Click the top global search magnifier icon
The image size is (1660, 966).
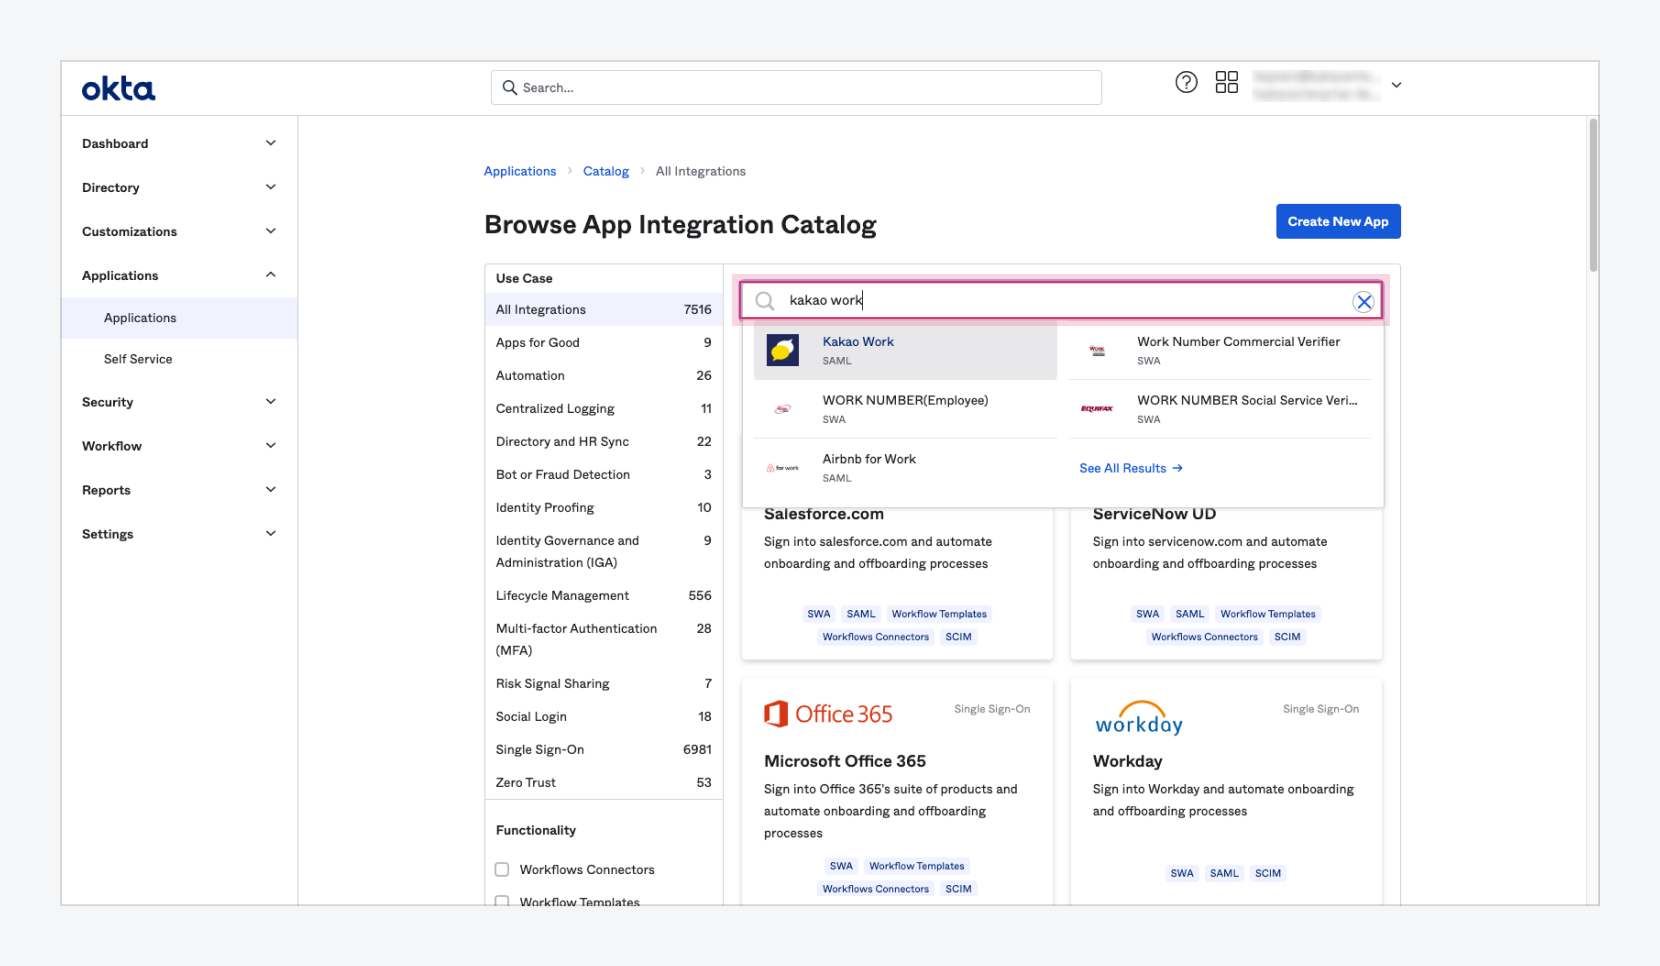(510, 88)
